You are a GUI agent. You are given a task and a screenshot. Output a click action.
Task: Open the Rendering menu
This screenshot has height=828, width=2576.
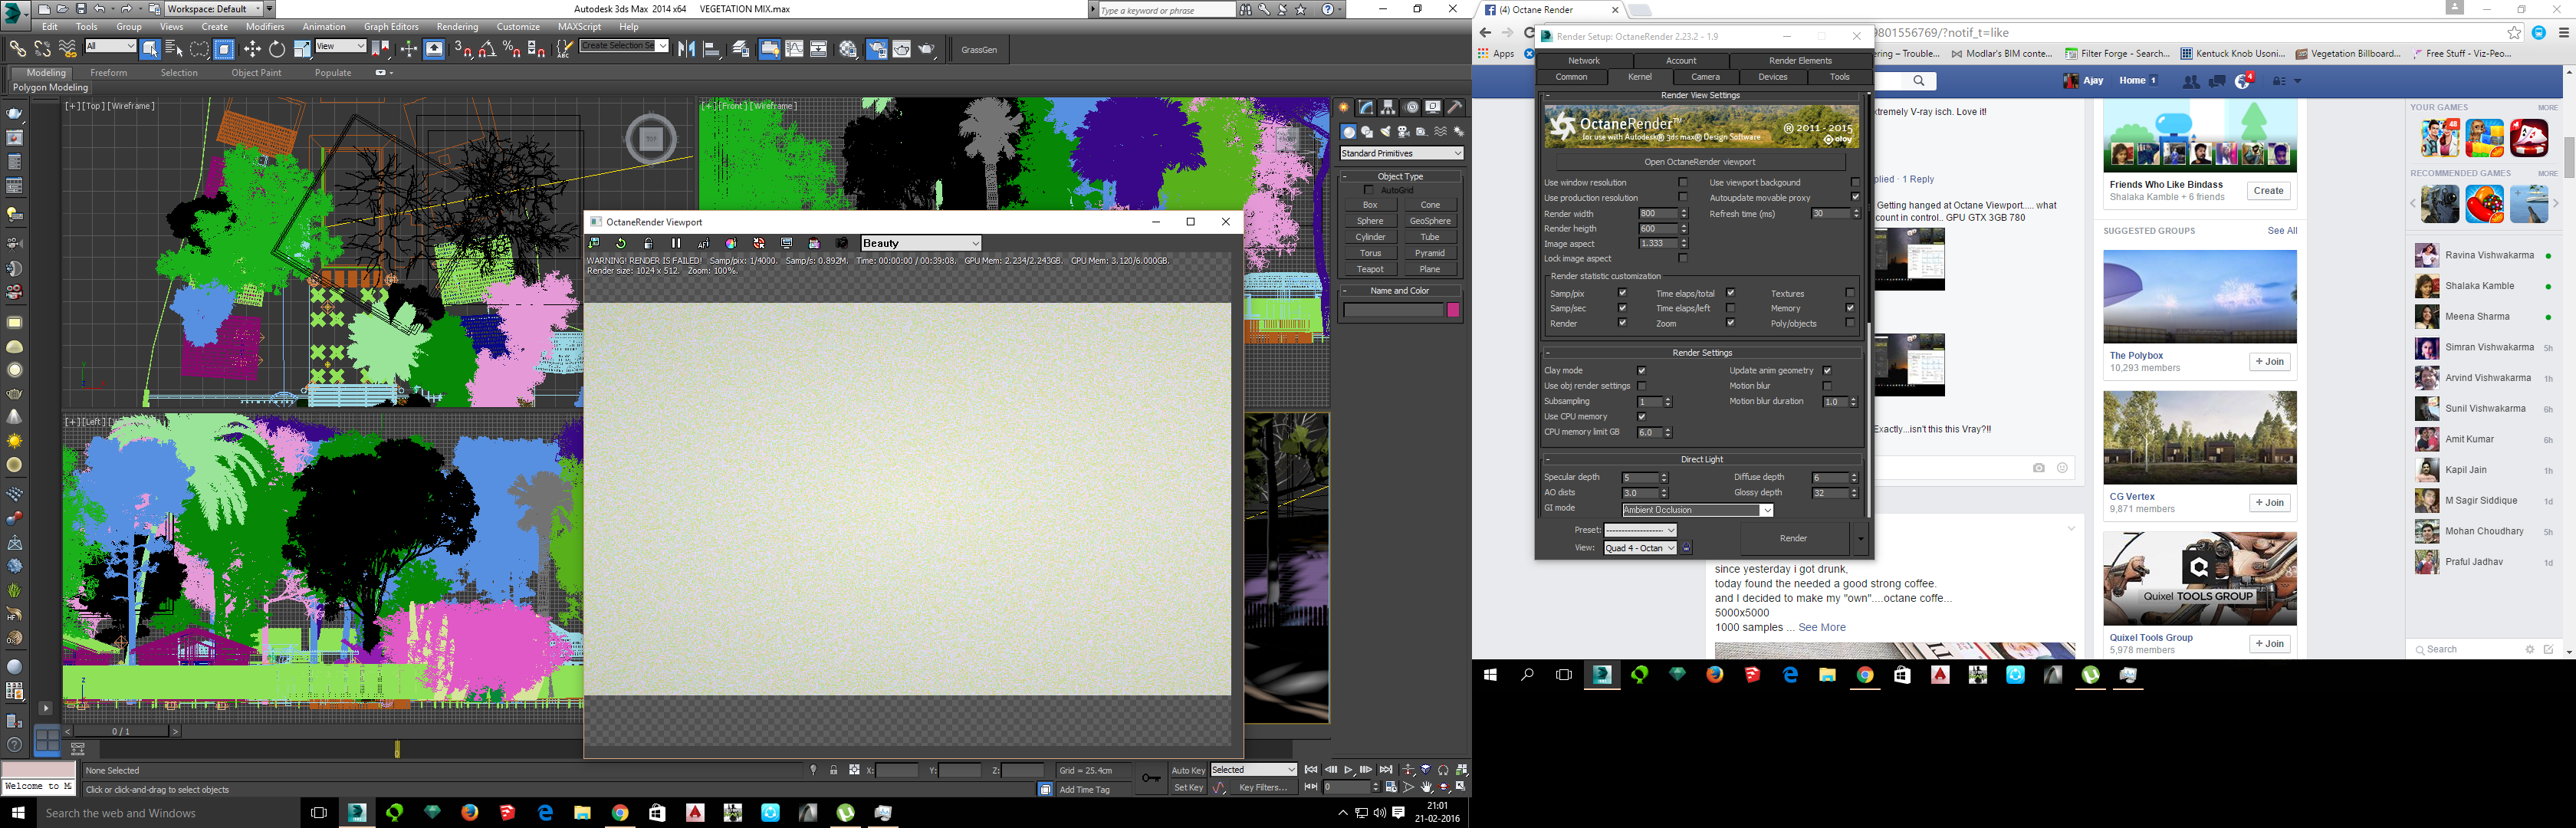point(457,27)
